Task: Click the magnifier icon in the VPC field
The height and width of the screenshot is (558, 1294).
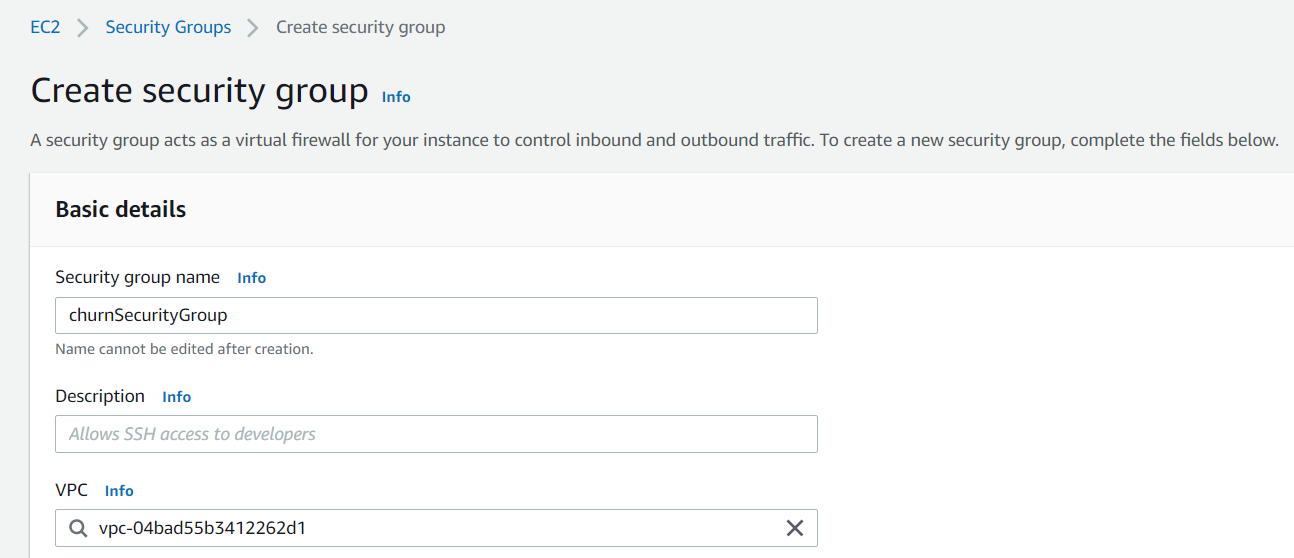Action: 78,528
